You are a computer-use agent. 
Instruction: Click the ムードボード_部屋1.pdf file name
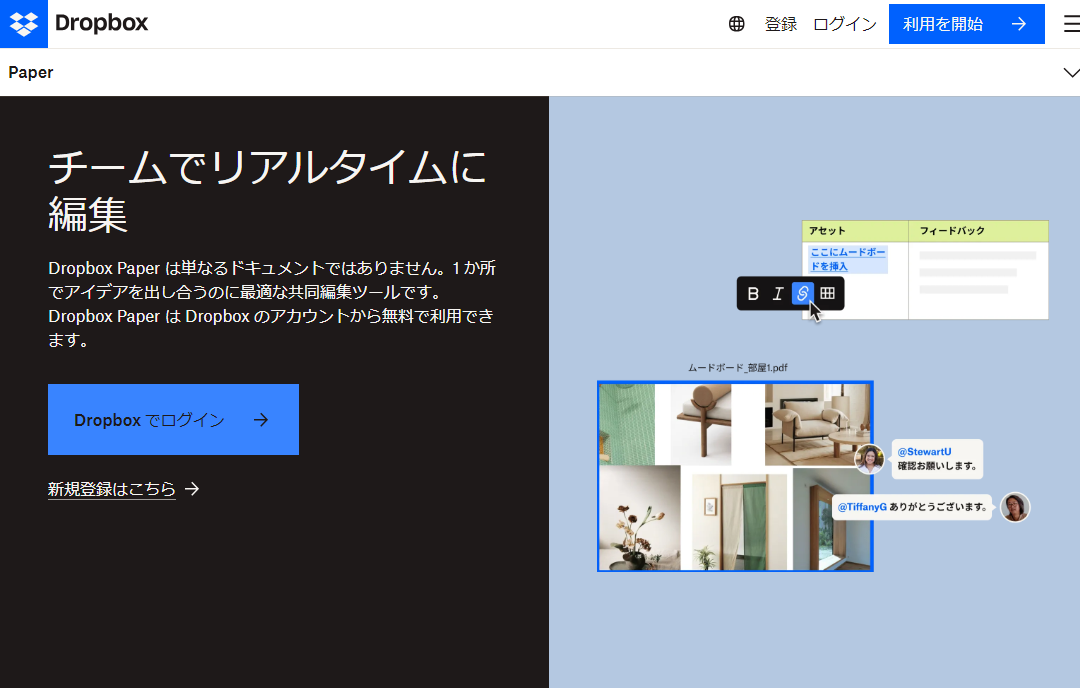pos(738,368)
